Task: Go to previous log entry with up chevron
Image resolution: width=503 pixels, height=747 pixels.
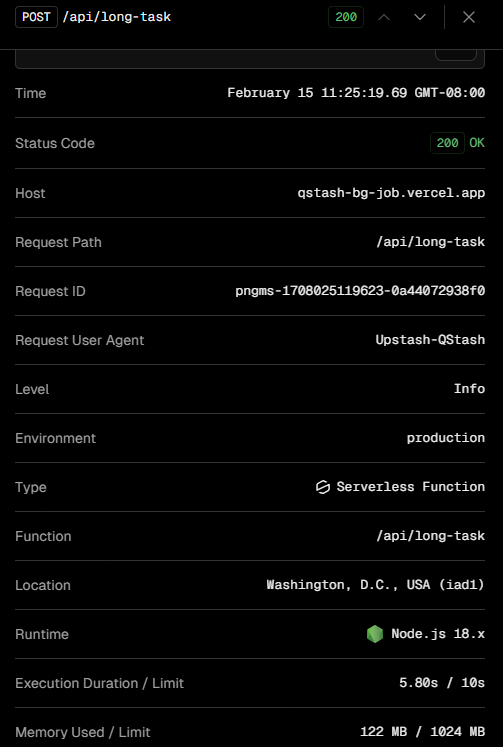Action: [x=384, y=17]
